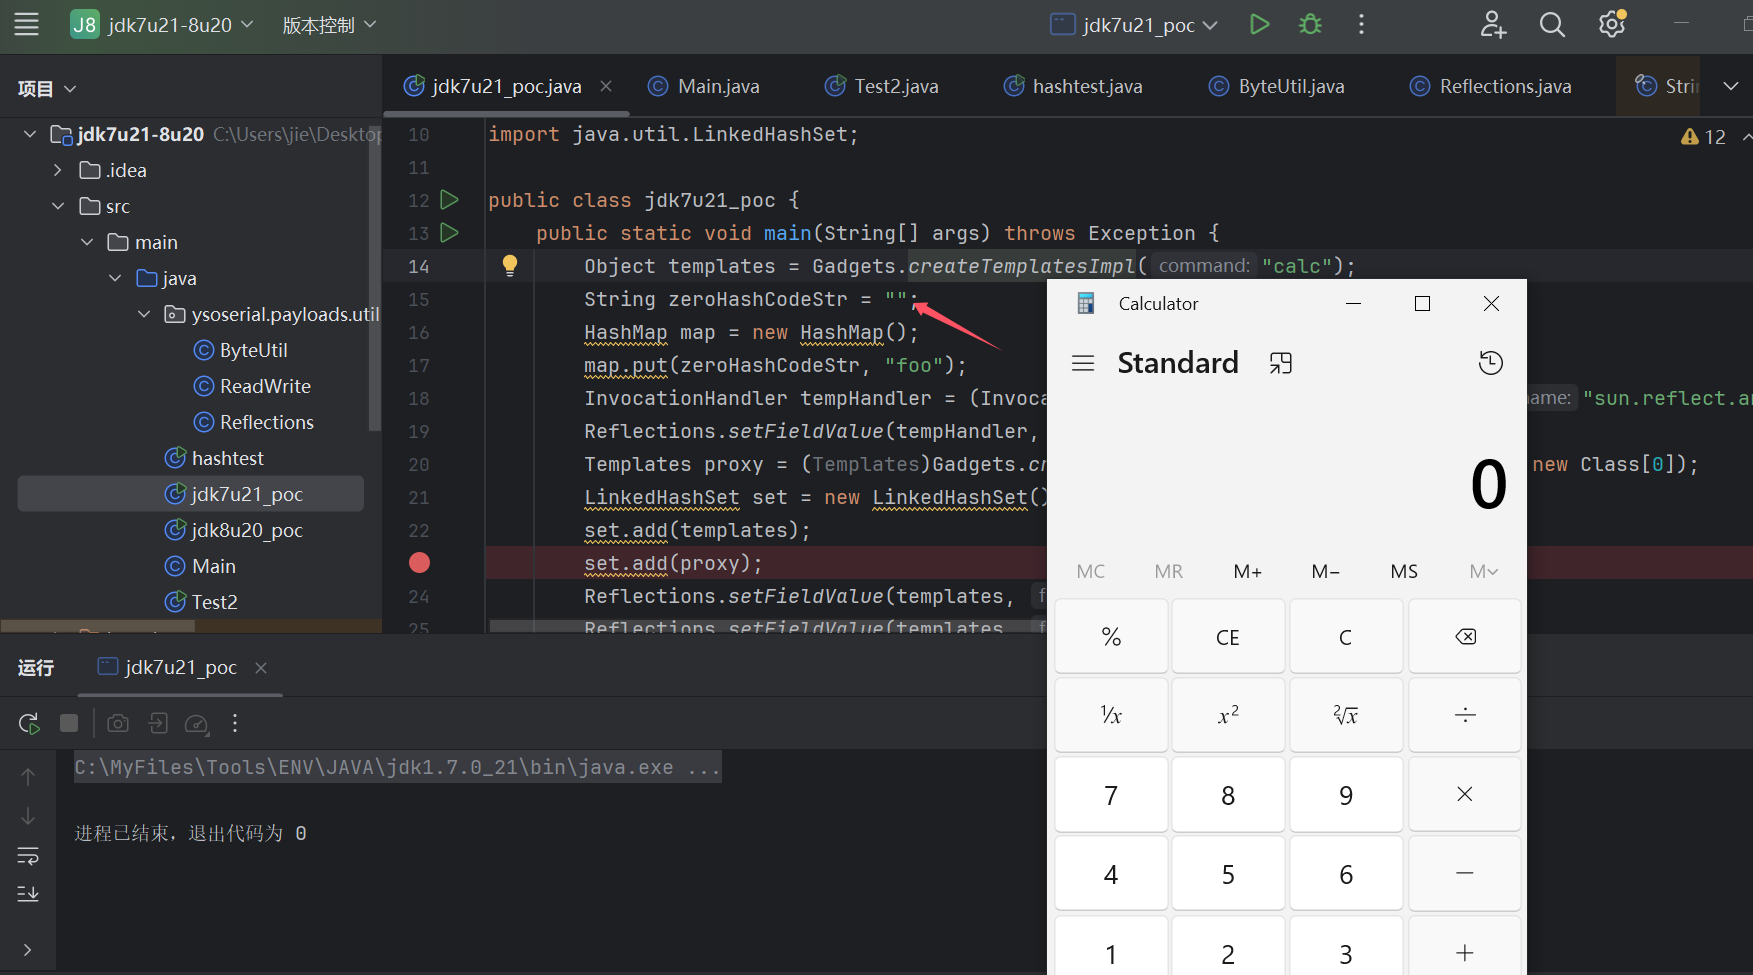Switch to the Main.java editor tab

[x=704, y=86]
